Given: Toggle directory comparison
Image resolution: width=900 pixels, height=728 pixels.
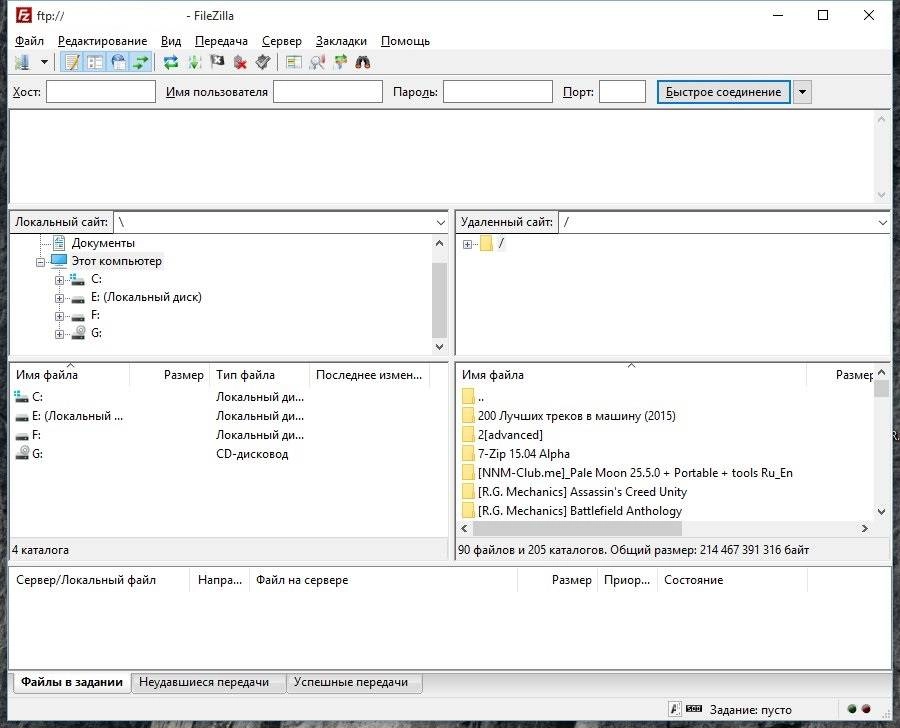Looking at the screenshot, I should 317,62.
